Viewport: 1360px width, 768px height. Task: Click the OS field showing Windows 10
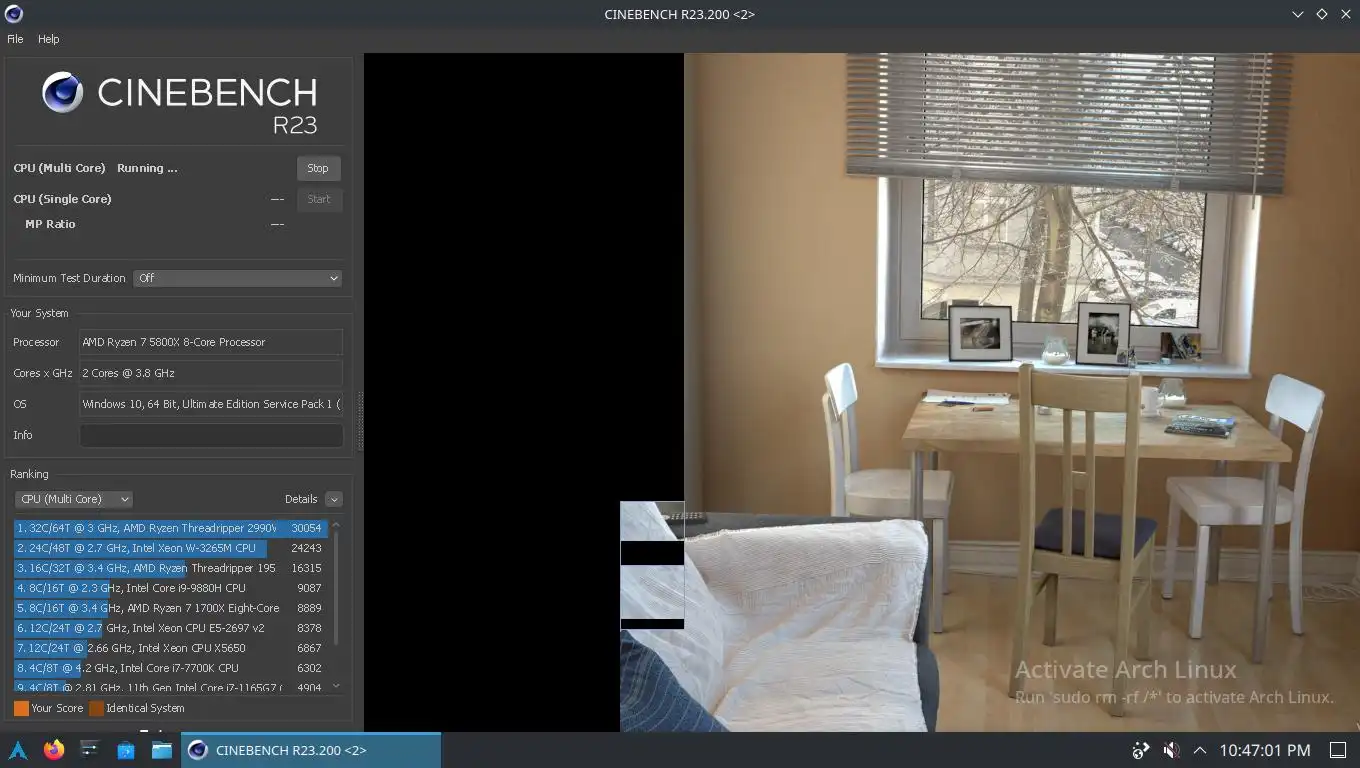coord(211,404)
